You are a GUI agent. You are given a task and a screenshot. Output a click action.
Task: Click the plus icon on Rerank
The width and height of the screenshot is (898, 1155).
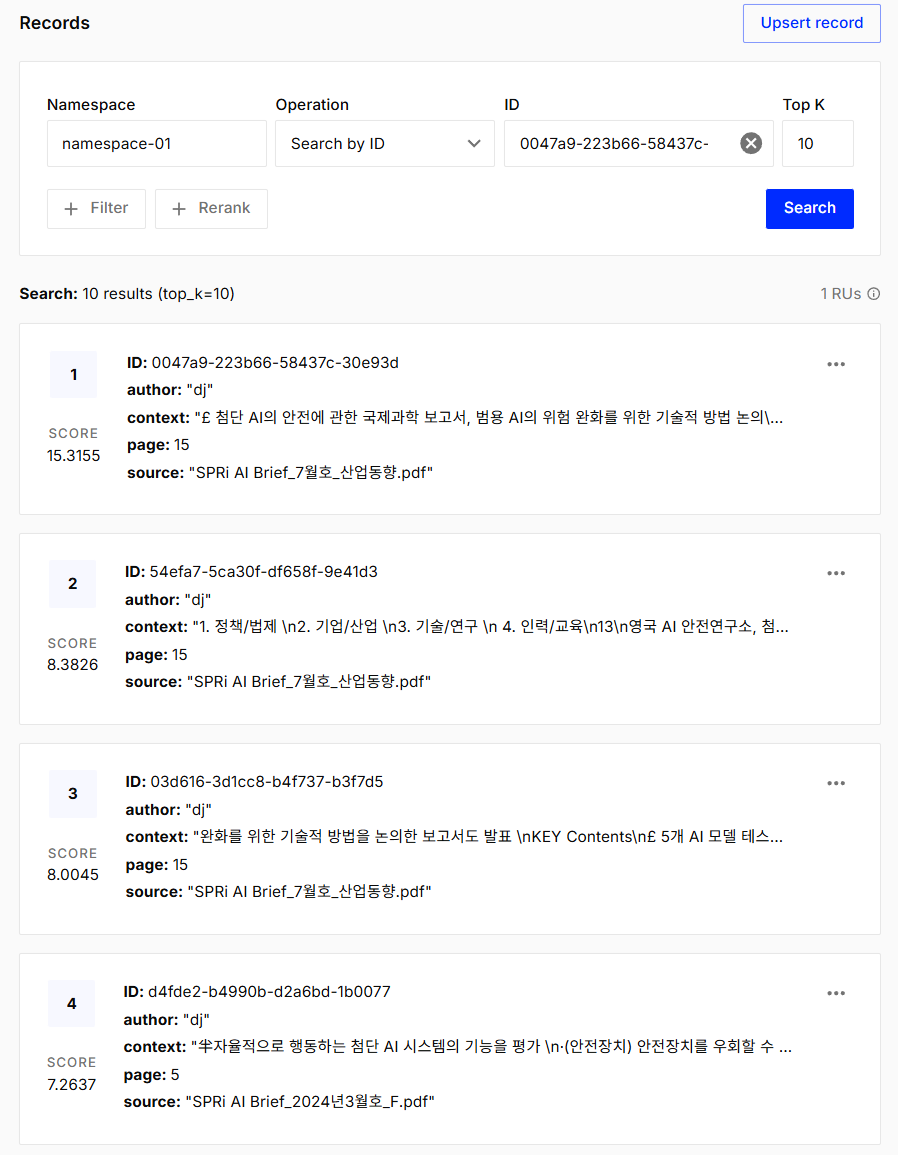click(x=179, y=208)
